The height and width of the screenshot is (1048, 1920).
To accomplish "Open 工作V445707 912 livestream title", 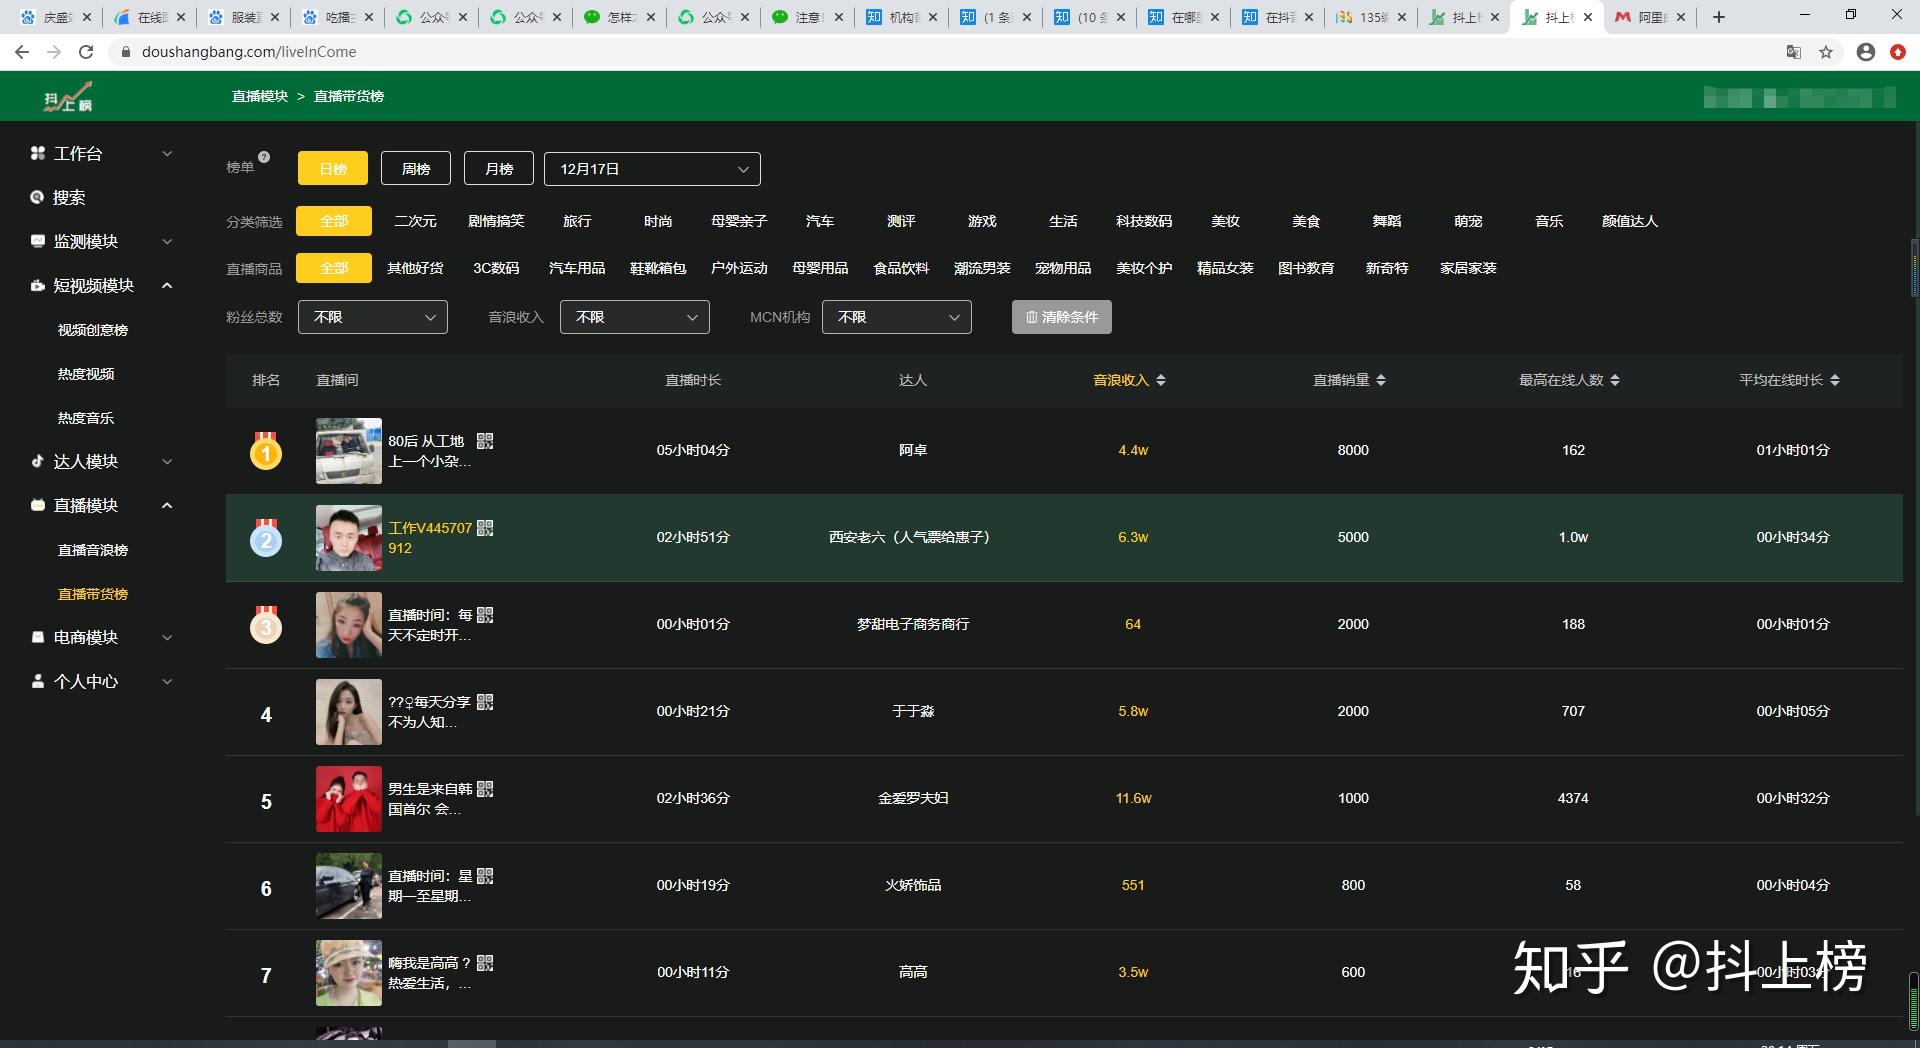I will 430,538.
